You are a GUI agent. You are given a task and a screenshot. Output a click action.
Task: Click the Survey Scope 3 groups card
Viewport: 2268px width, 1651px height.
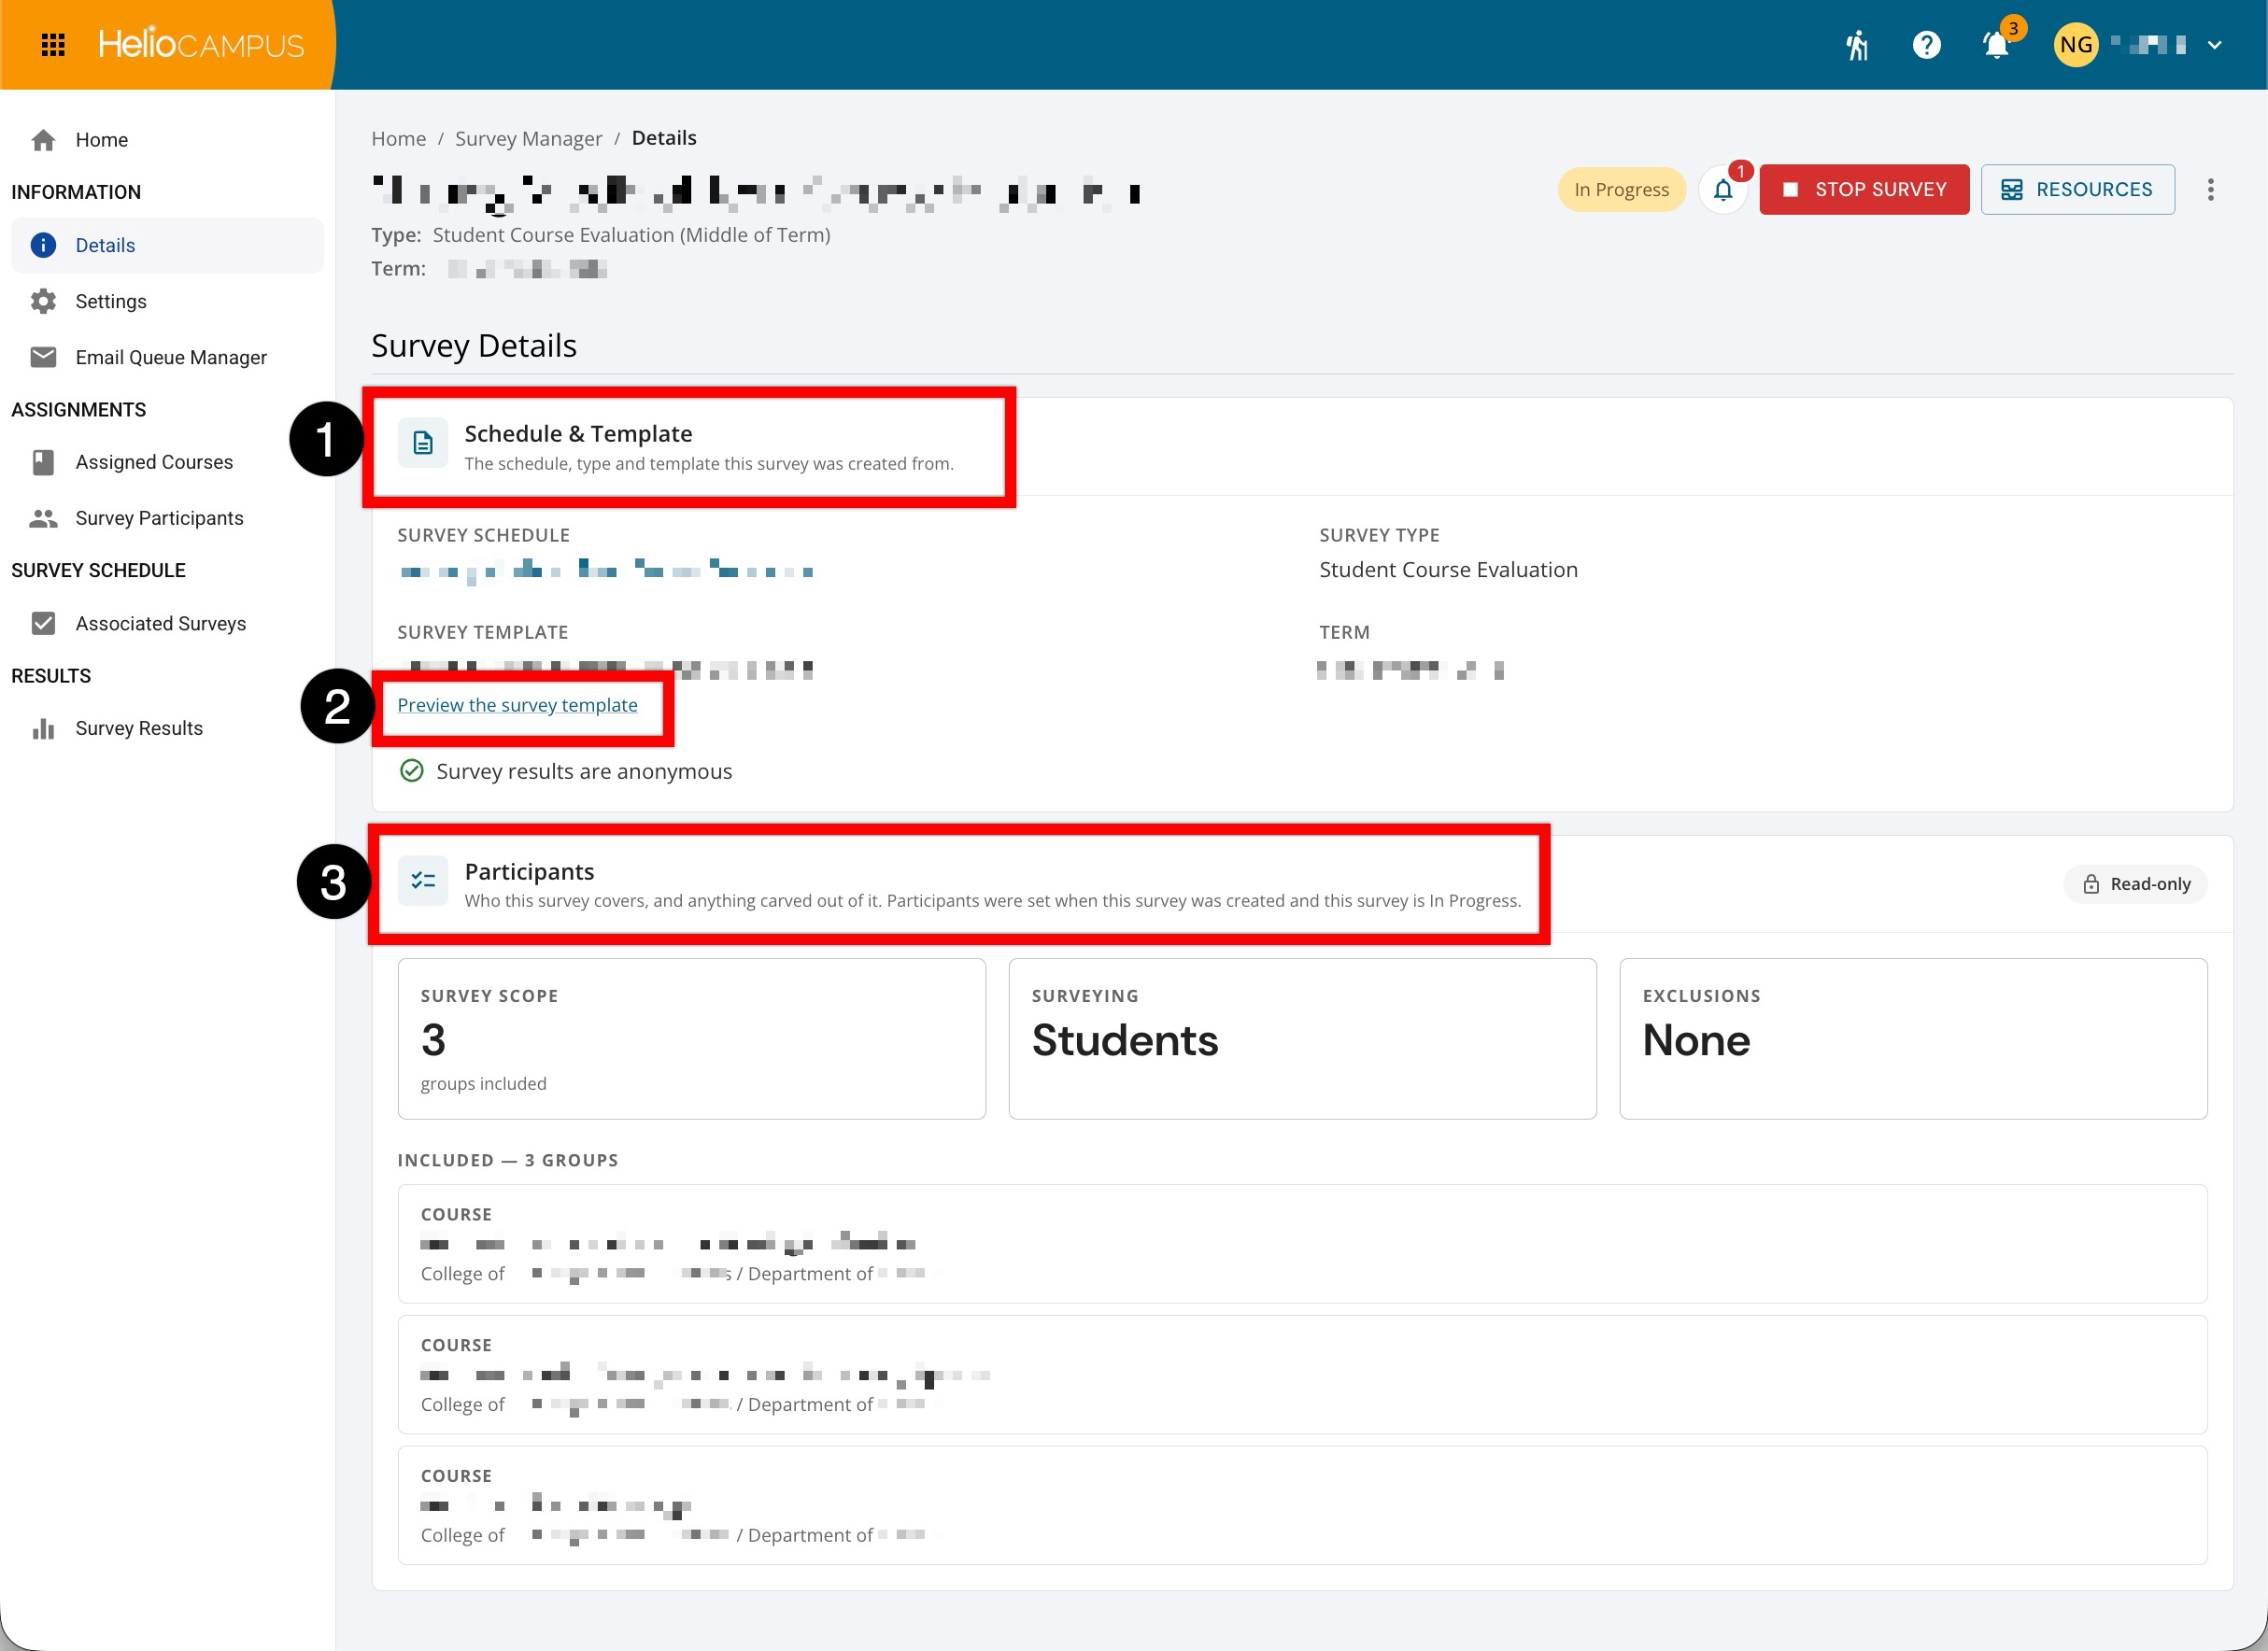point(691,1038)
